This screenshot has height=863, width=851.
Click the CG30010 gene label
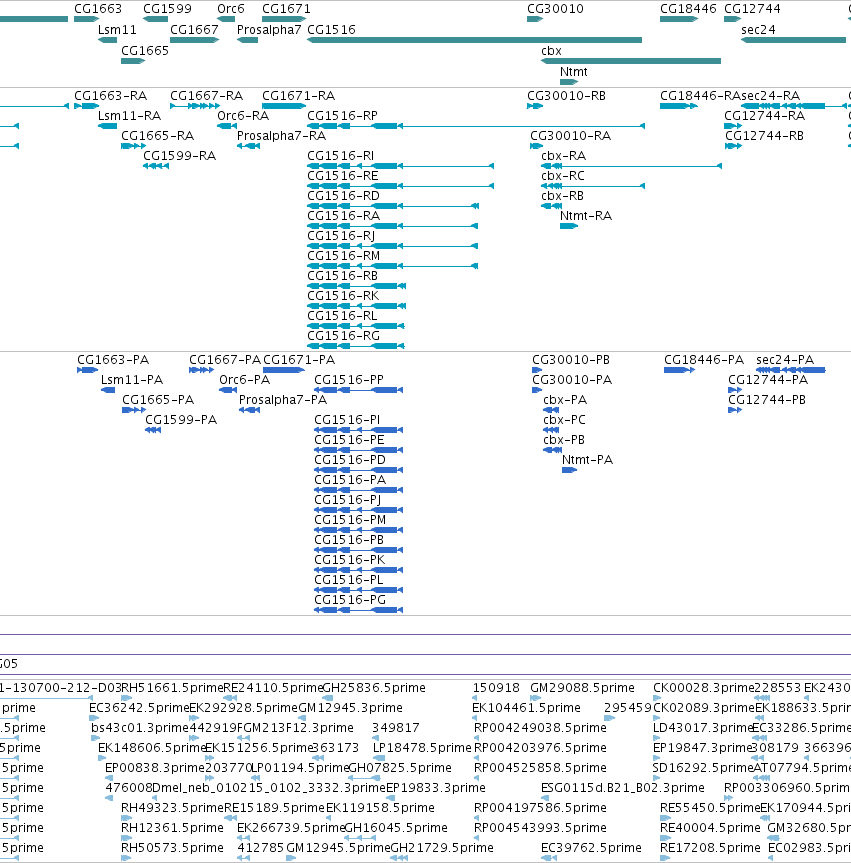pyautogui.click(x=555, y=9)
